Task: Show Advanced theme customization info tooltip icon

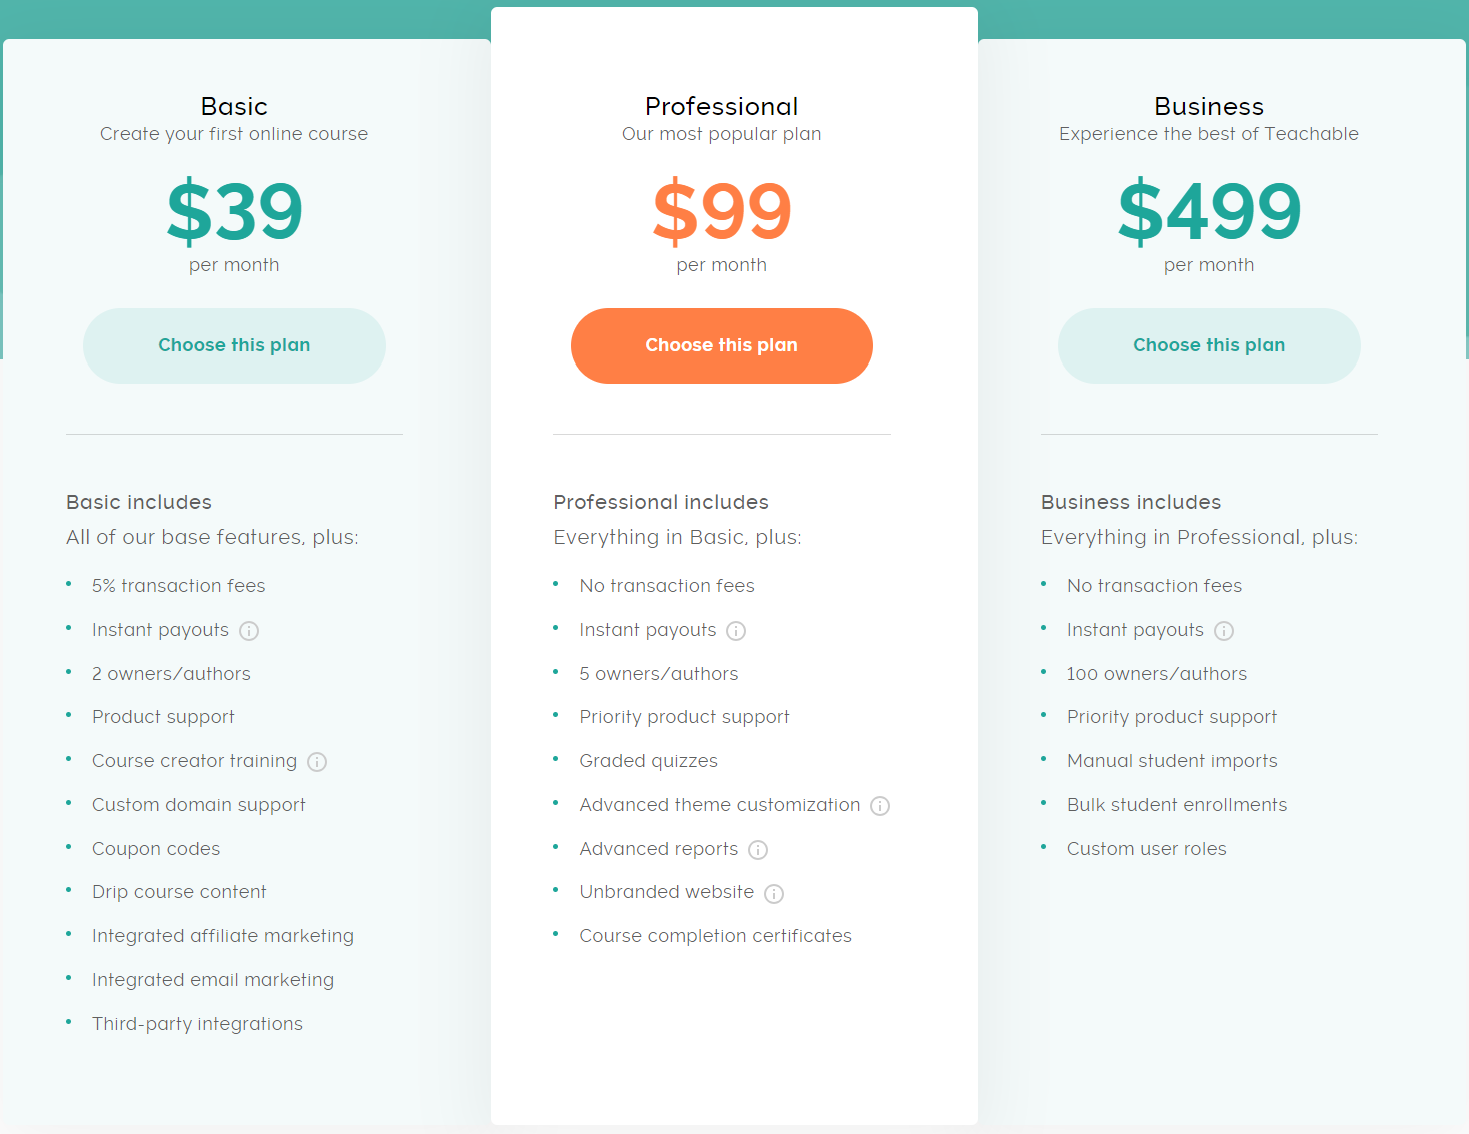Action: pos(880,806)
